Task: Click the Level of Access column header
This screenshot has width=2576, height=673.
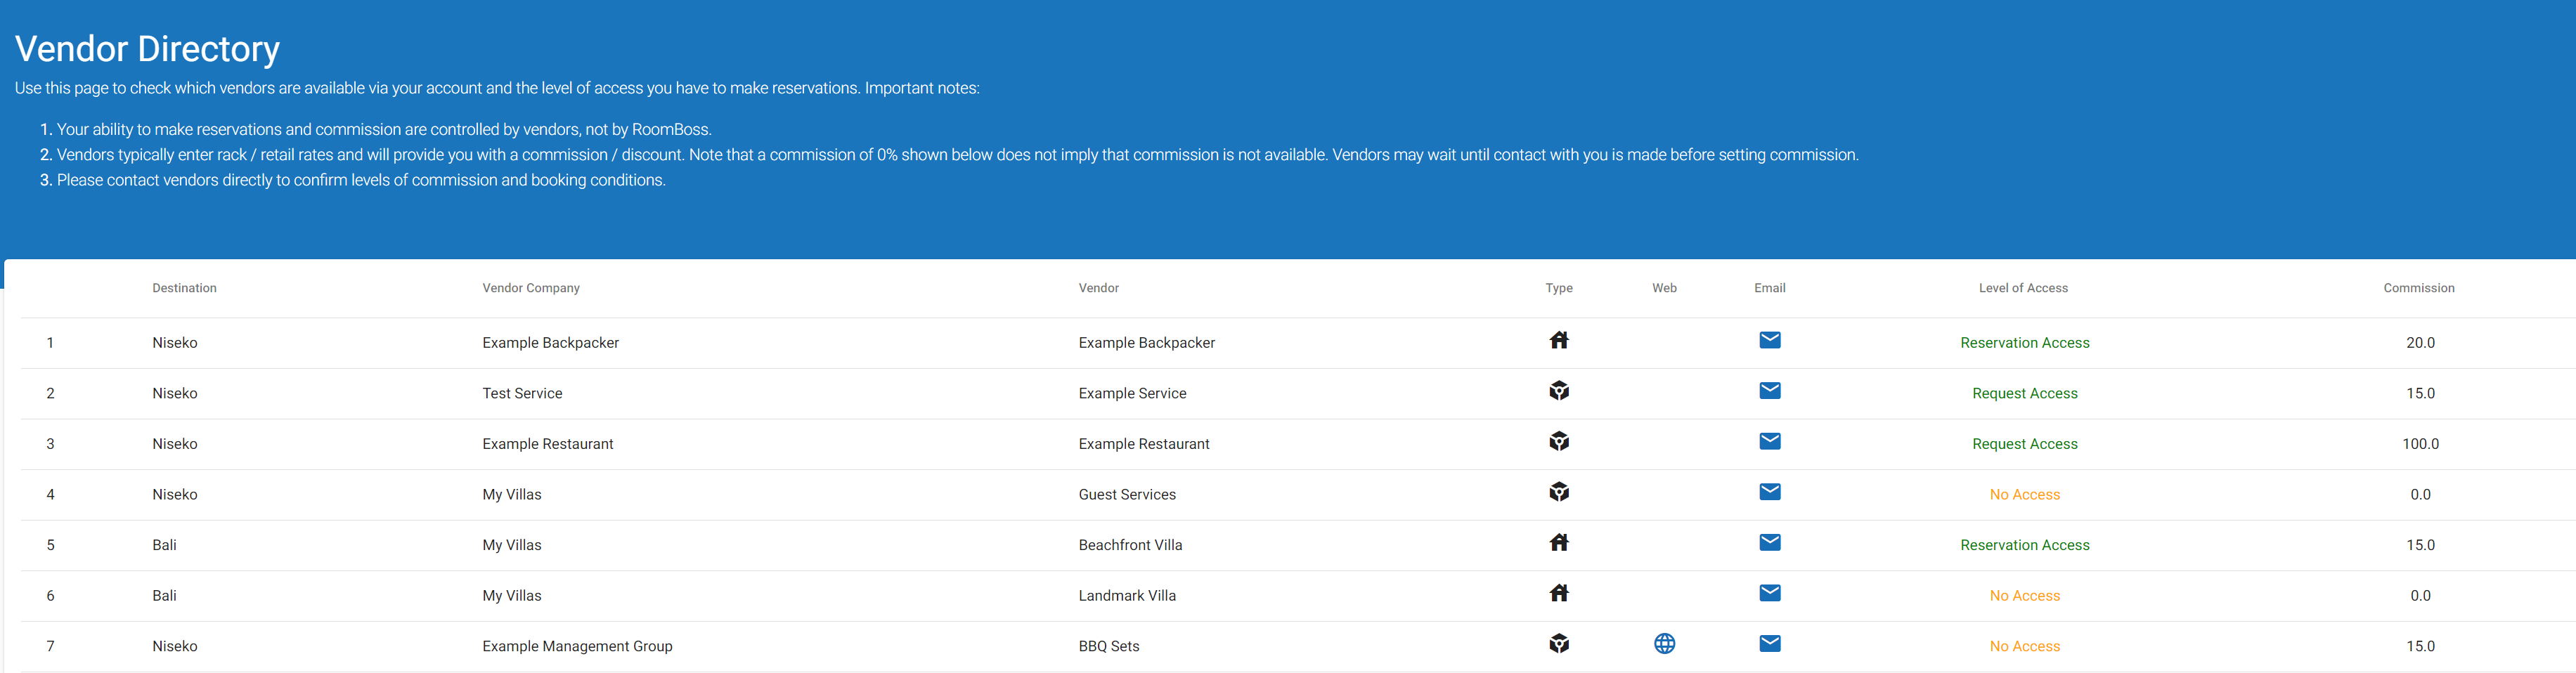Action: (x=2022, y=288)
